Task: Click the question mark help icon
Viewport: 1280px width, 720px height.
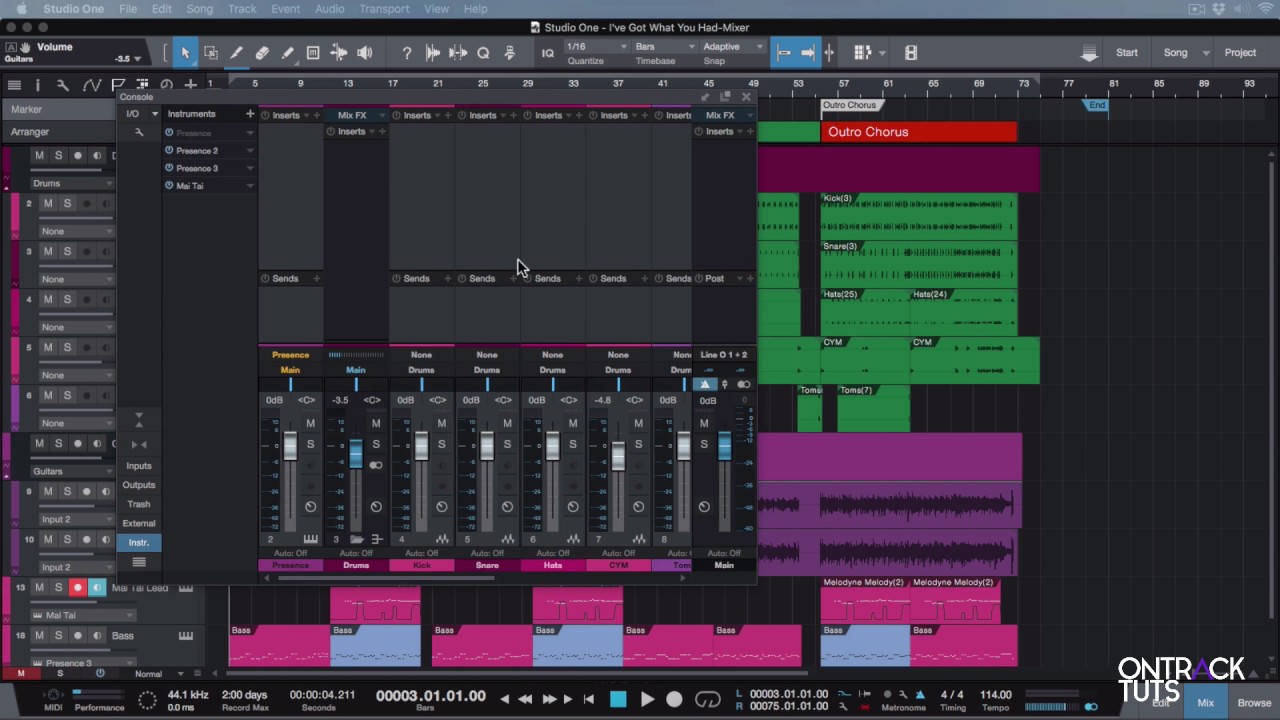Action: point(407,53)
